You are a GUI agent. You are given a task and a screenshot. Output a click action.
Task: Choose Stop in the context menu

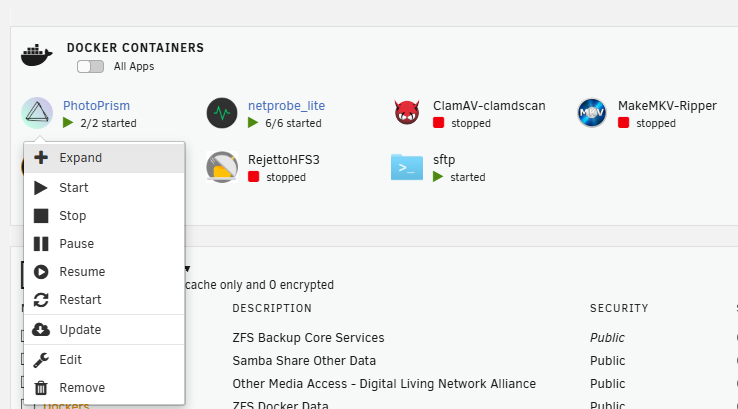(x=104, y=216)
